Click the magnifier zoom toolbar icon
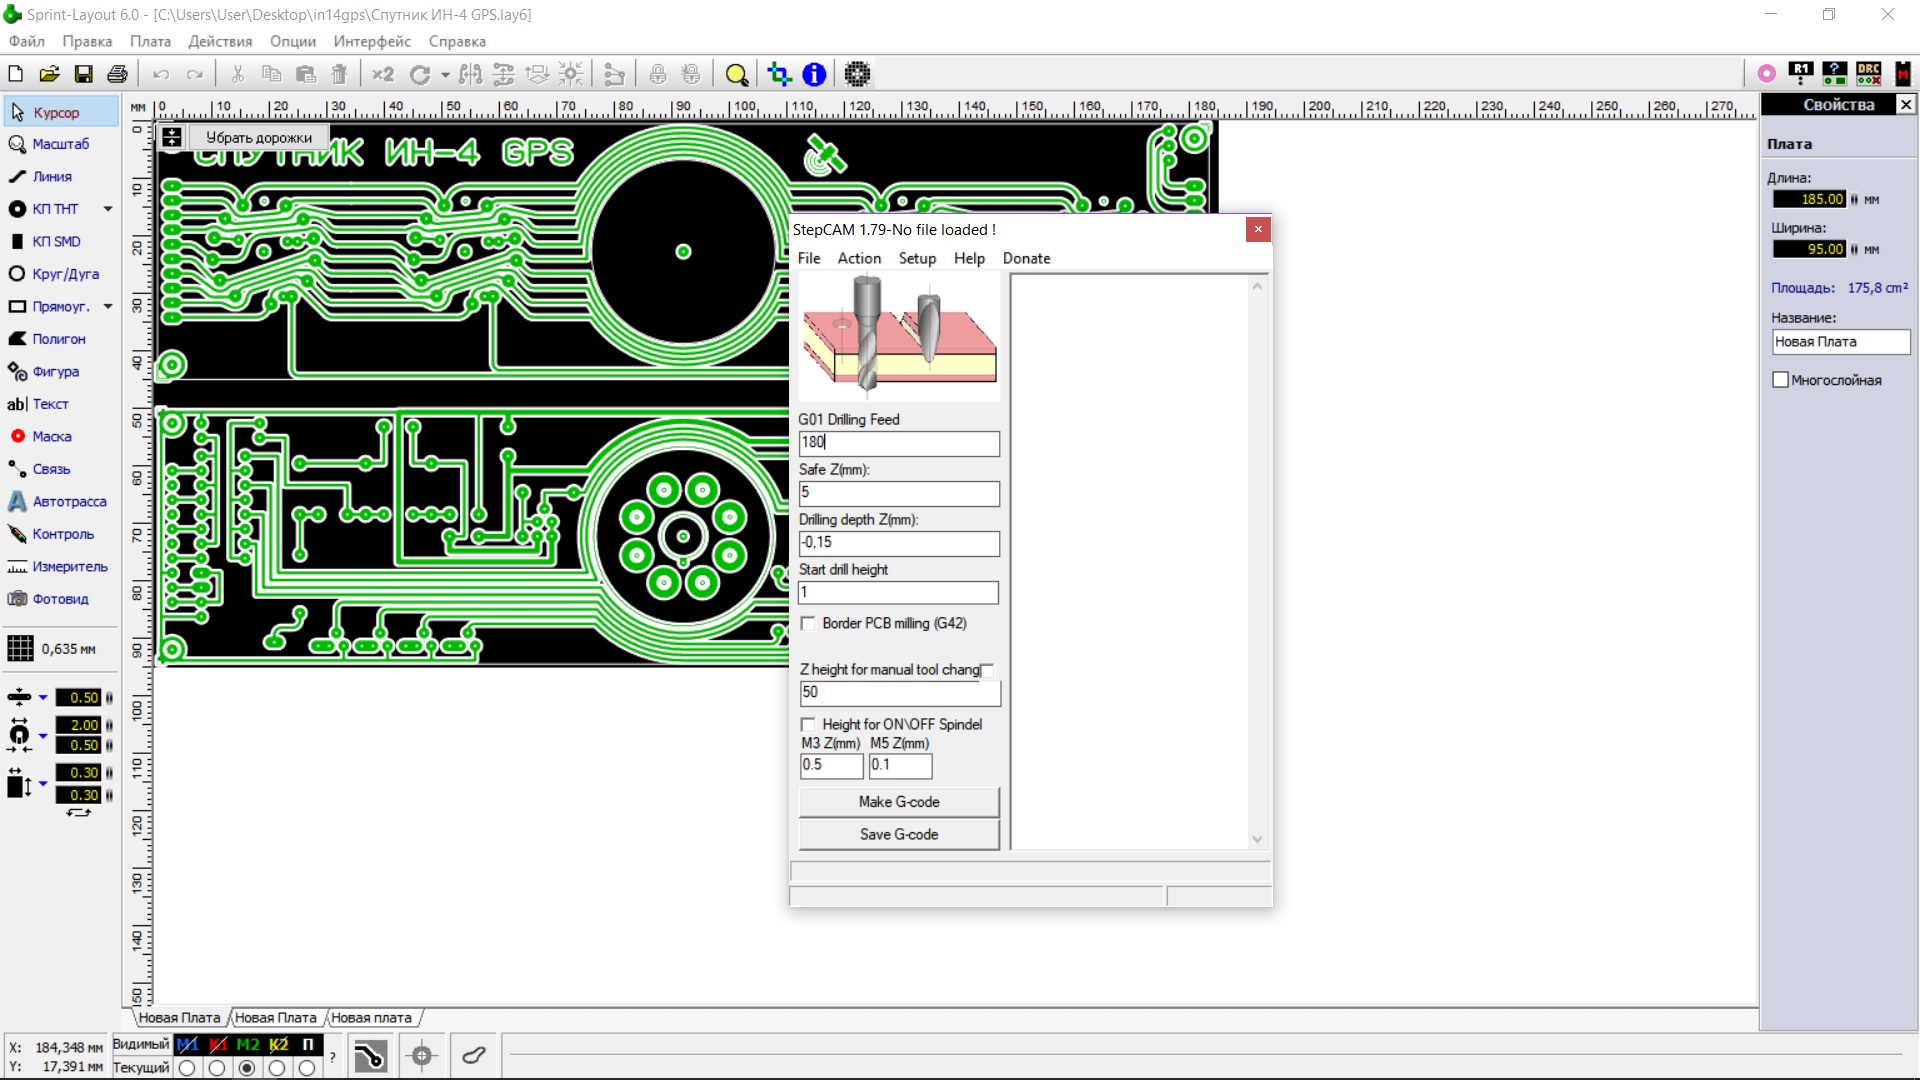Viewport: 1920px width, 1080px height. [x=737, y=74]
